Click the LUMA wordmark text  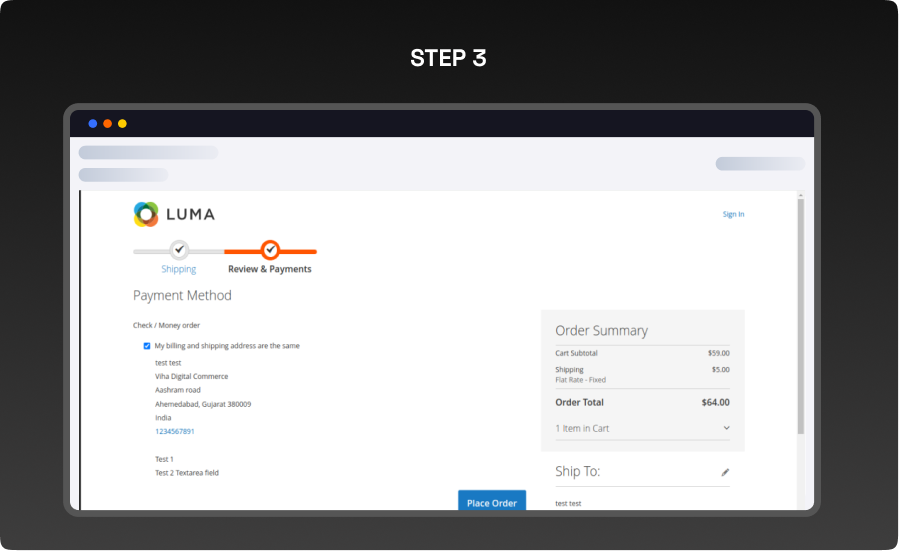click(x=190, y=214)
